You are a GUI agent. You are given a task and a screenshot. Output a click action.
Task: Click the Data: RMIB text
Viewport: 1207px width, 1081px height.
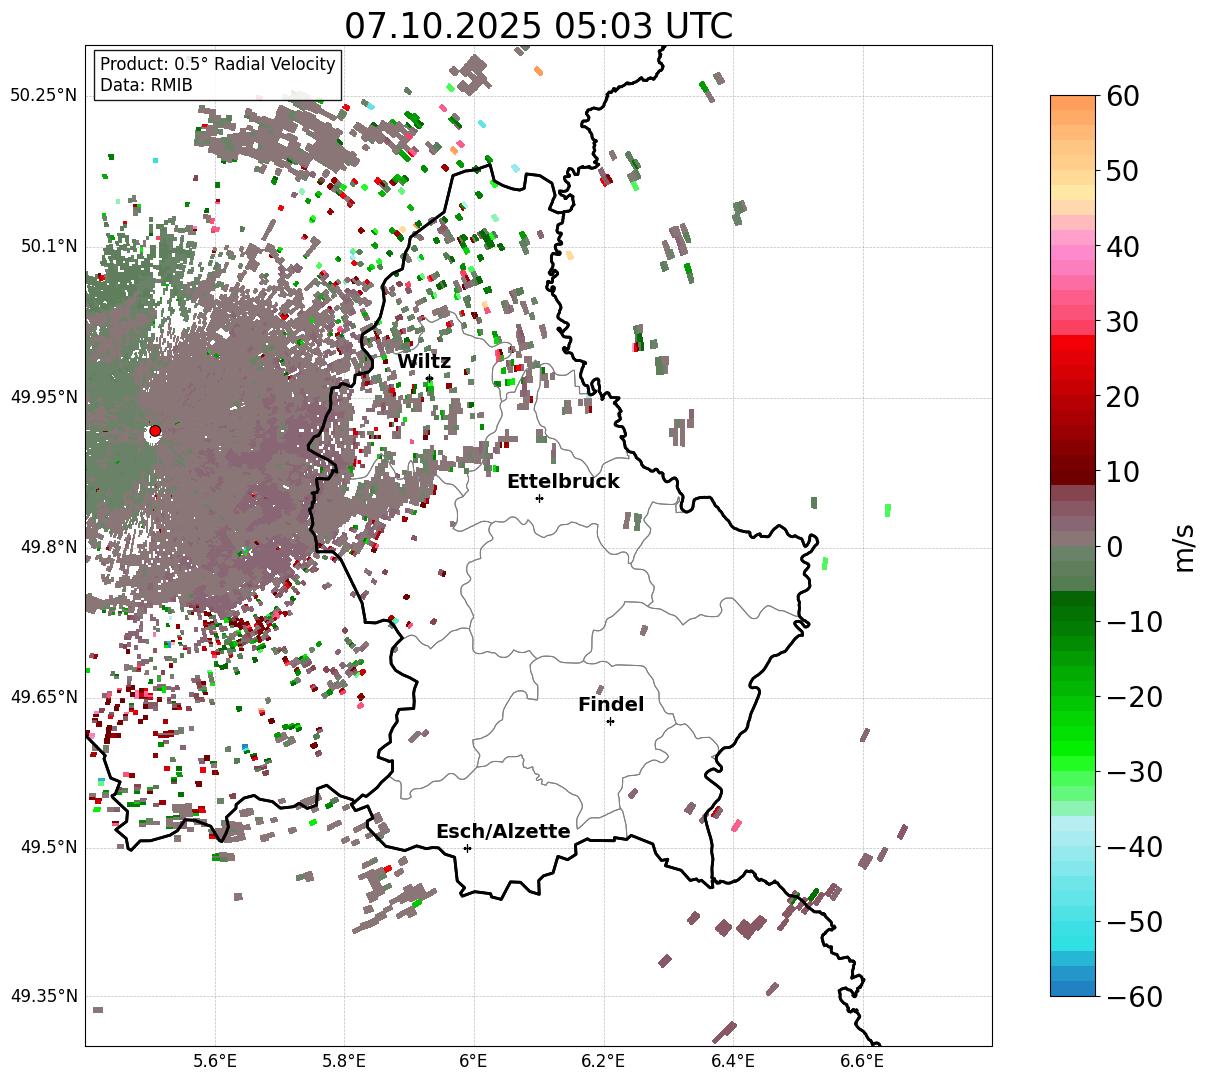(x=146, y=86)
